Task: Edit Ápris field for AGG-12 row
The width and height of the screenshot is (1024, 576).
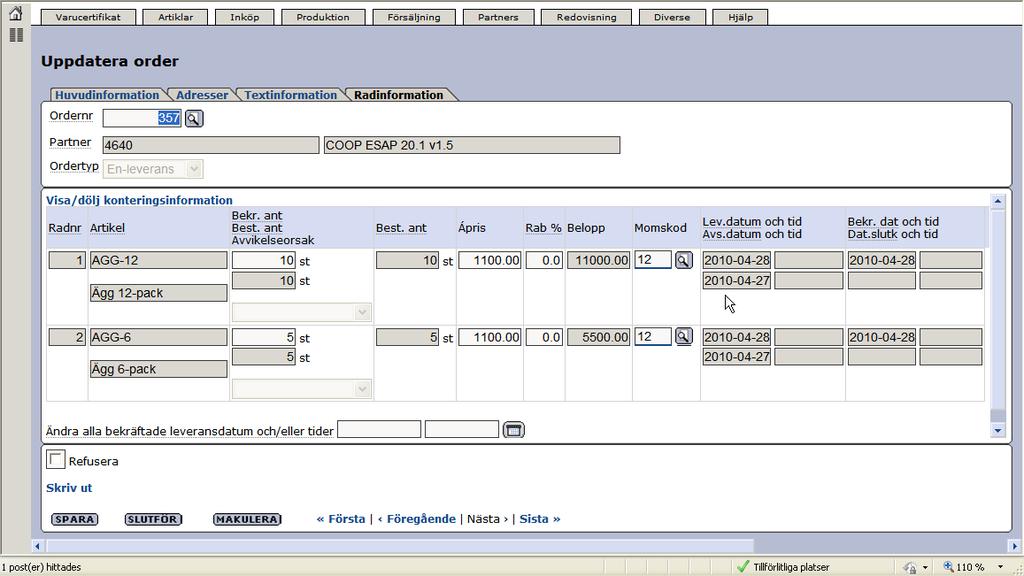Action: [490, 260]
